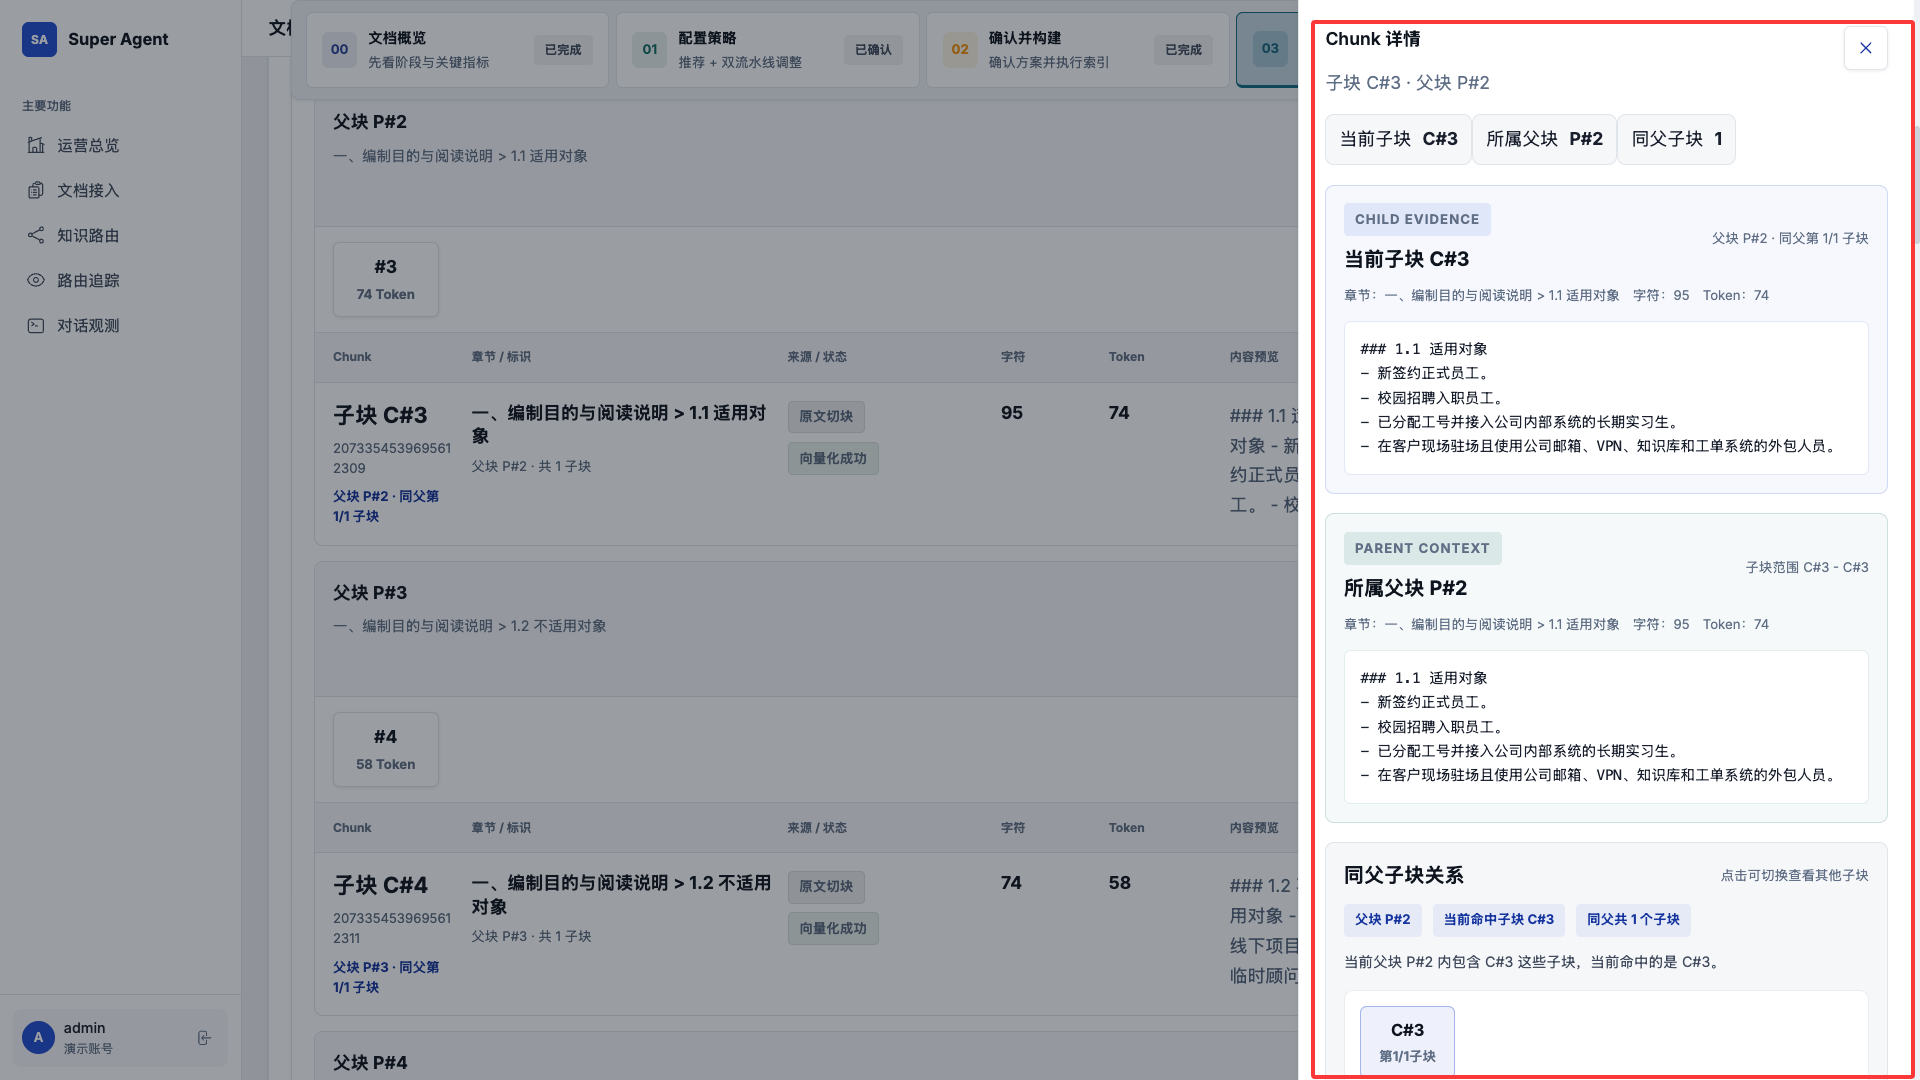The height and width of the screenshot is (1080, 1920).
Task: Select the C#3 第1/1子块 card
Action: (x=1407, y=1041)
